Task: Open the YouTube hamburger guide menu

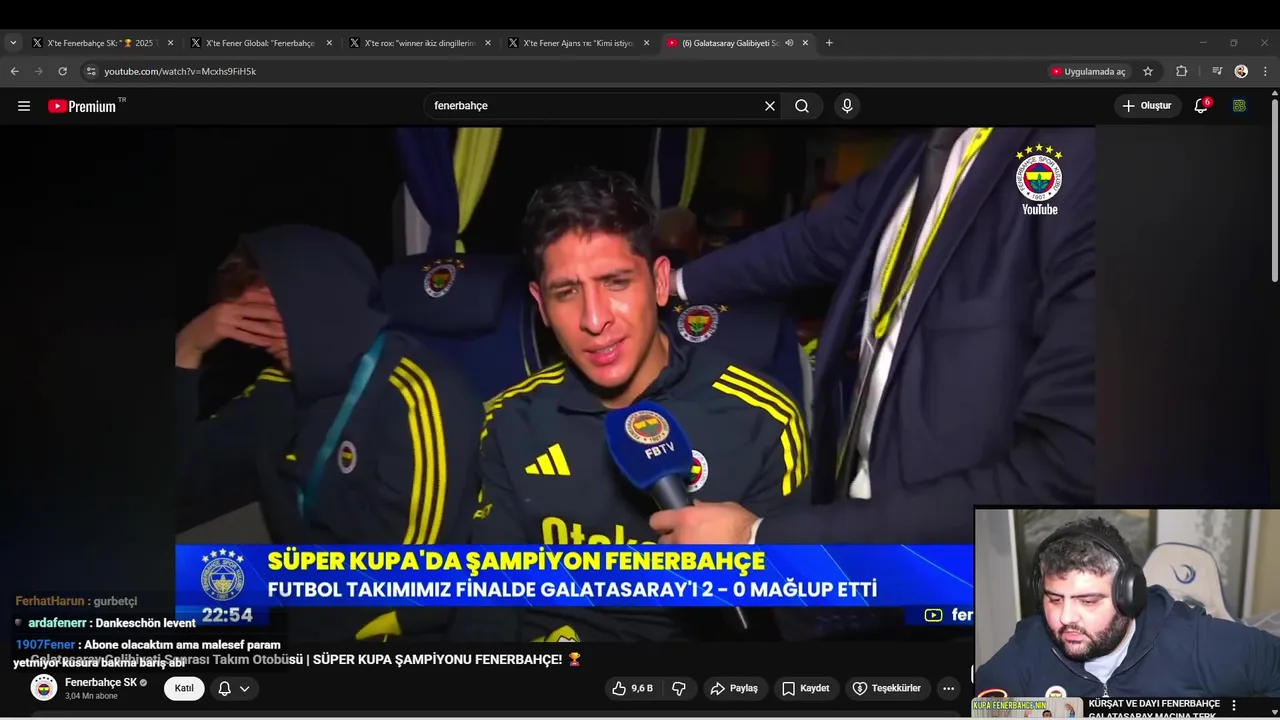Action: [x=24, y=106]
